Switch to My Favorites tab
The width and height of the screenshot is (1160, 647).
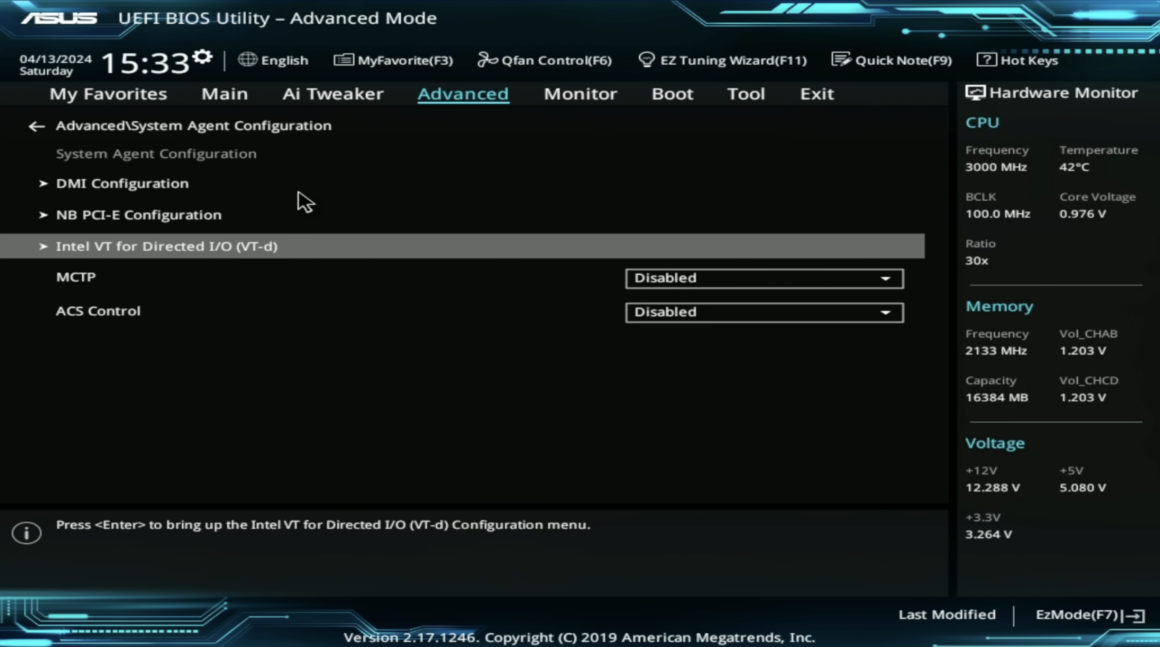(108, 94)
